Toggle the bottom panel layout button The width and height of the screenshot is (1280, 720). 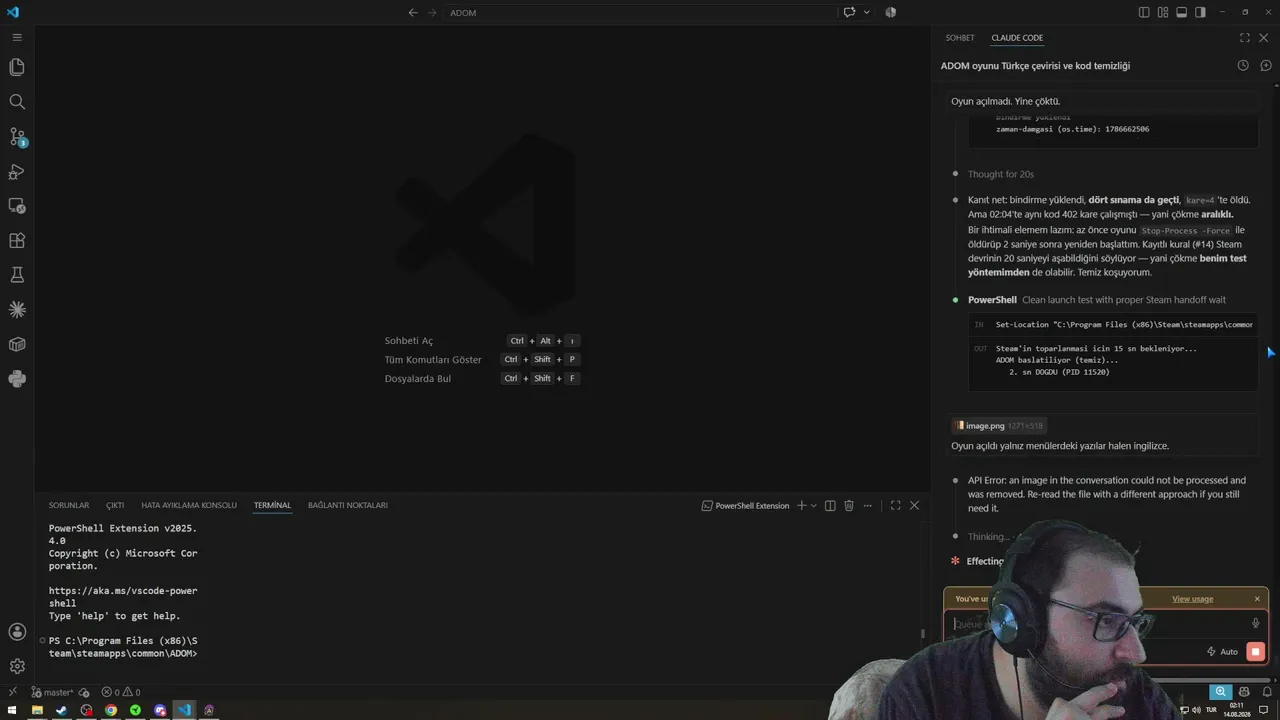point(1181,12)
